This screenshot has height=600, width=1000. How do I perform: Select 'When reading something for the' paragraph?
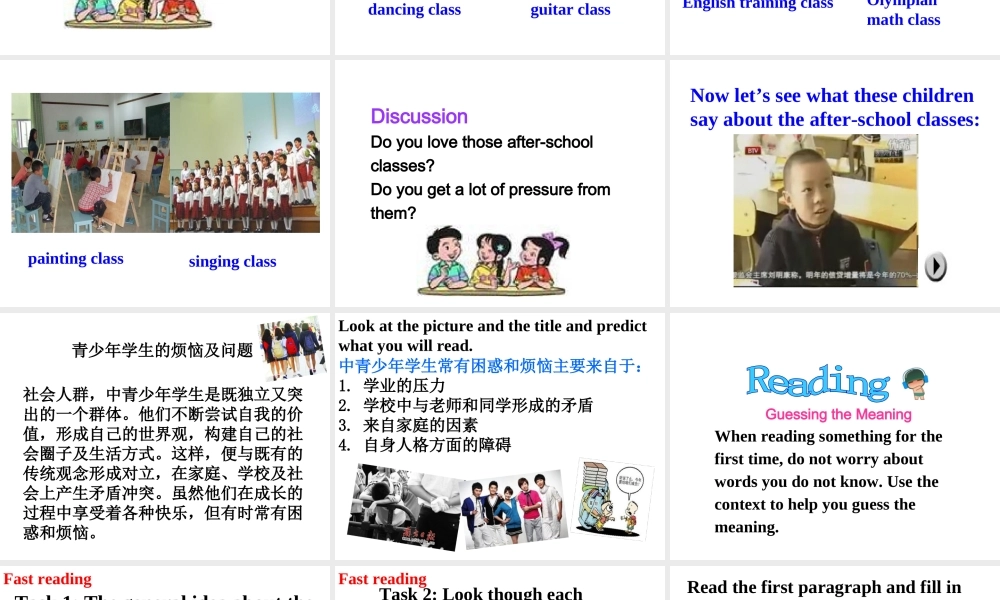pos(828,481)
